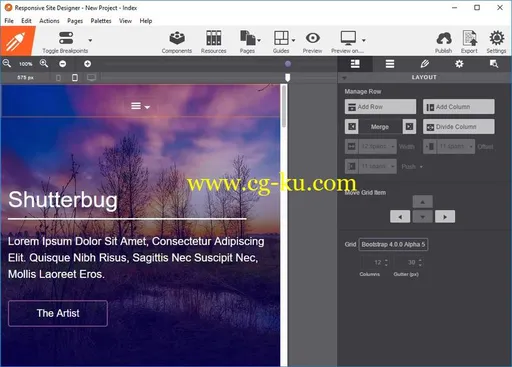Expand the Preview on dropdown arrow
The height and width of the screenshot is (367, 512).
pos(364,40)
